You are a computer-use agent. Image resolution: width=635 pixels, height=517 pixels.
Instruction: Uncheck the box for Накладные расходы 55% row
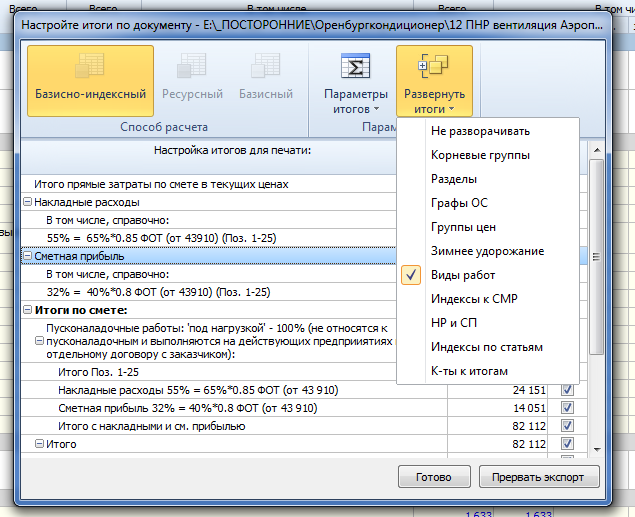(567, 390)
